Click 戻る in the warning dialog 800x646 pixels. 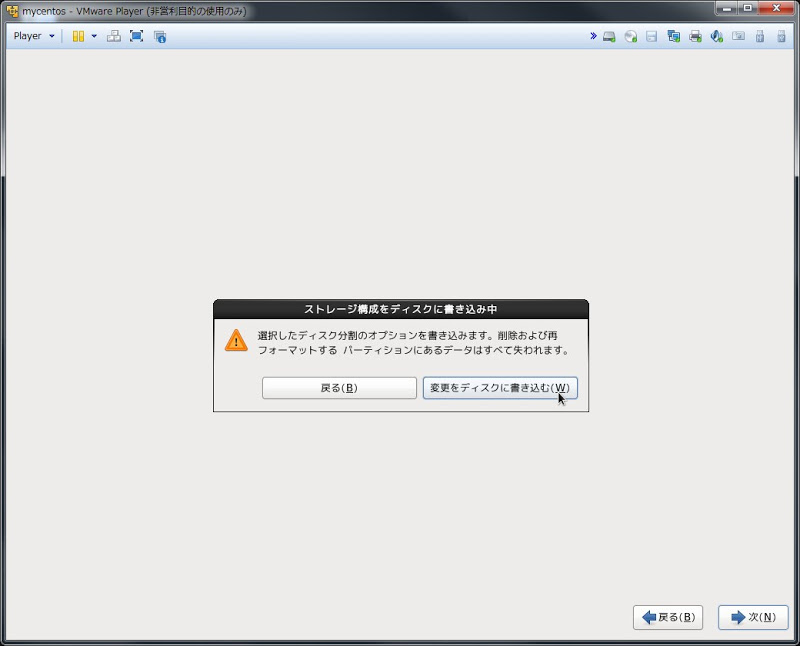pos(339,387)
